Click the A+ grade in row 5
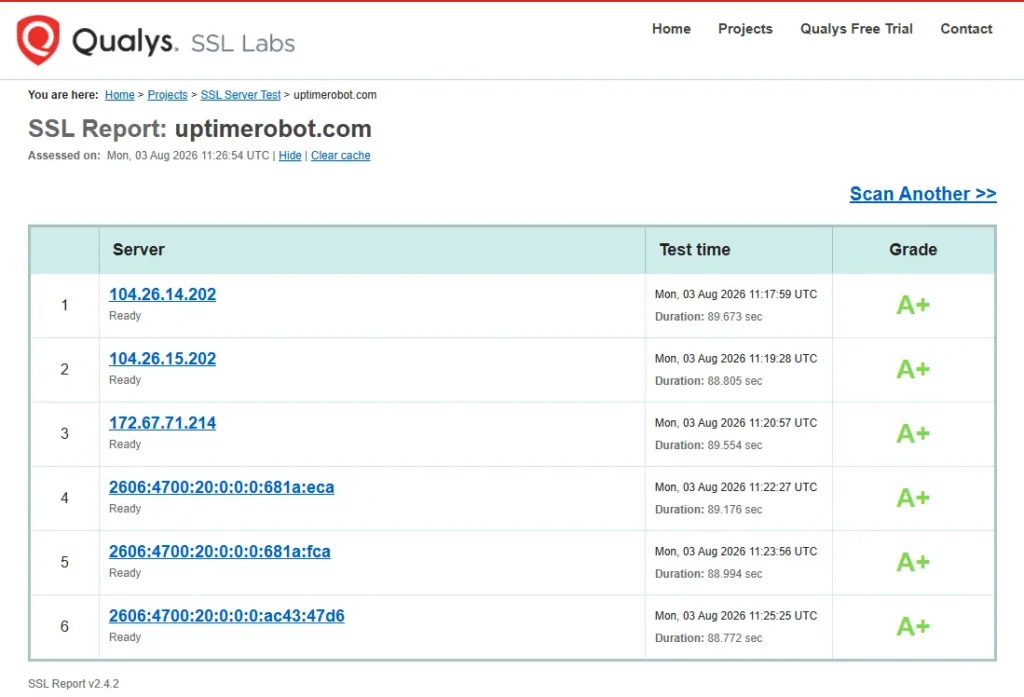 coord(913,562)
